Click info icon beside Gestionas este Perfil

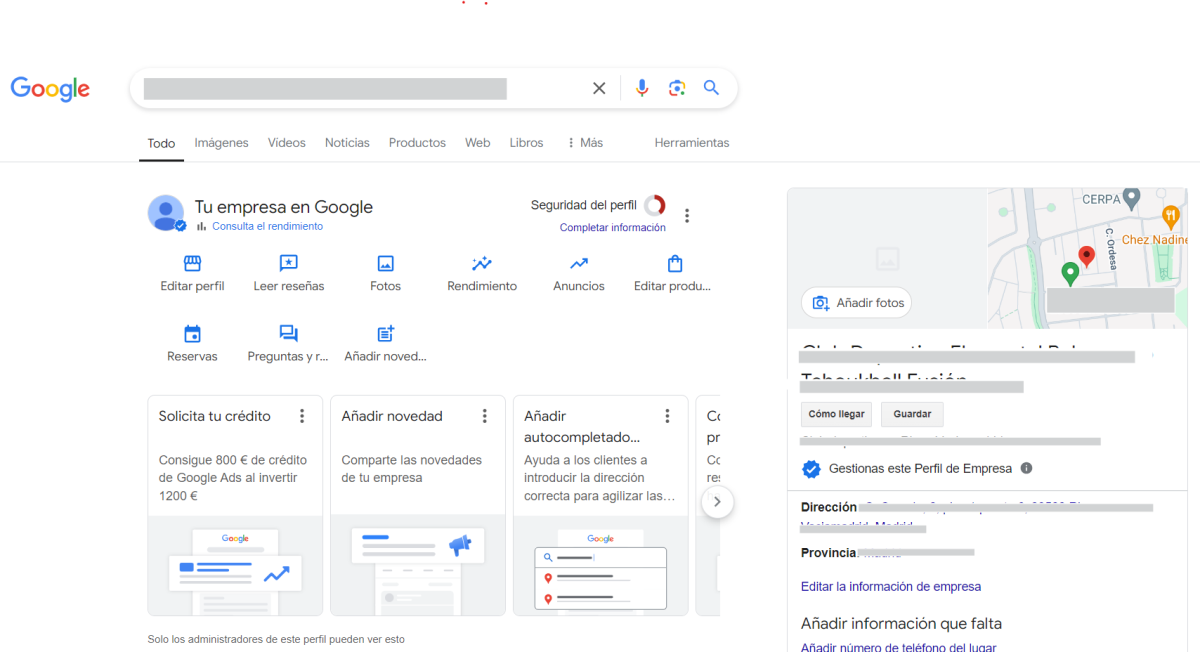(1026, 468)
